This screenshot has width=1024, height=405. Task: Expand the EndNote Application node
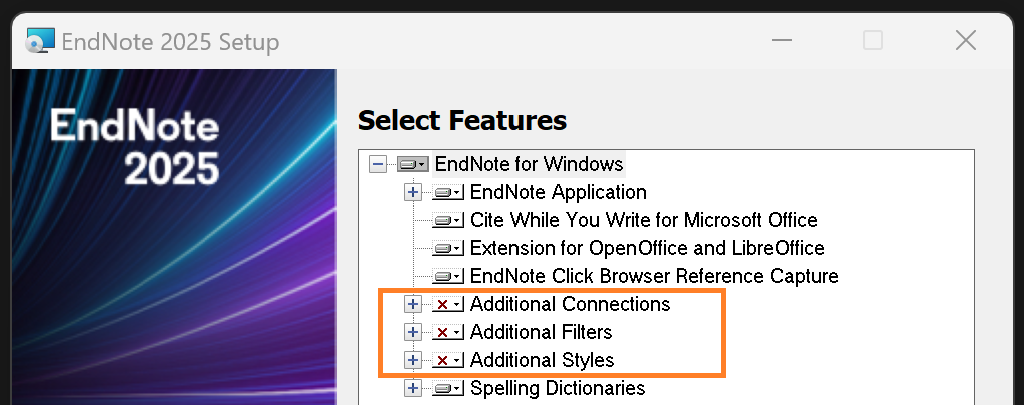pos(412,192)
